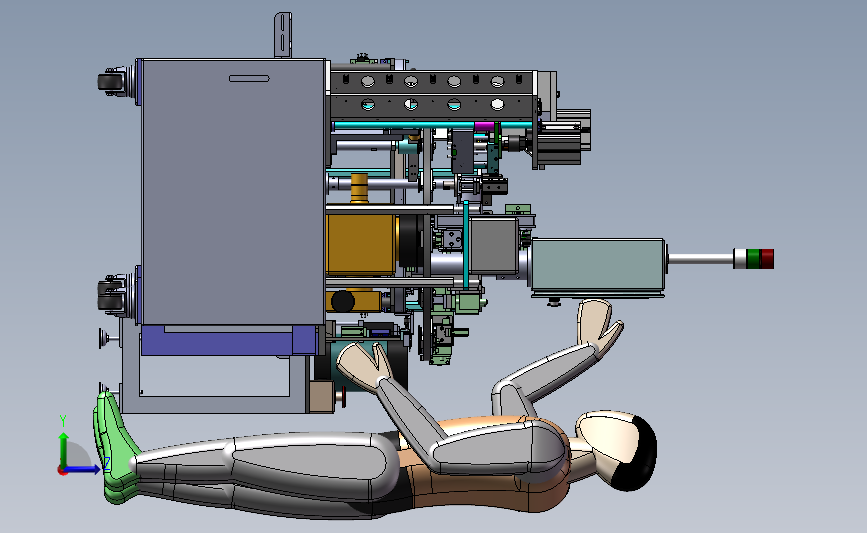The width and height of the screenshot is (867, 533).
Task: Select the mannequin's head
Action: coord(617,450)
